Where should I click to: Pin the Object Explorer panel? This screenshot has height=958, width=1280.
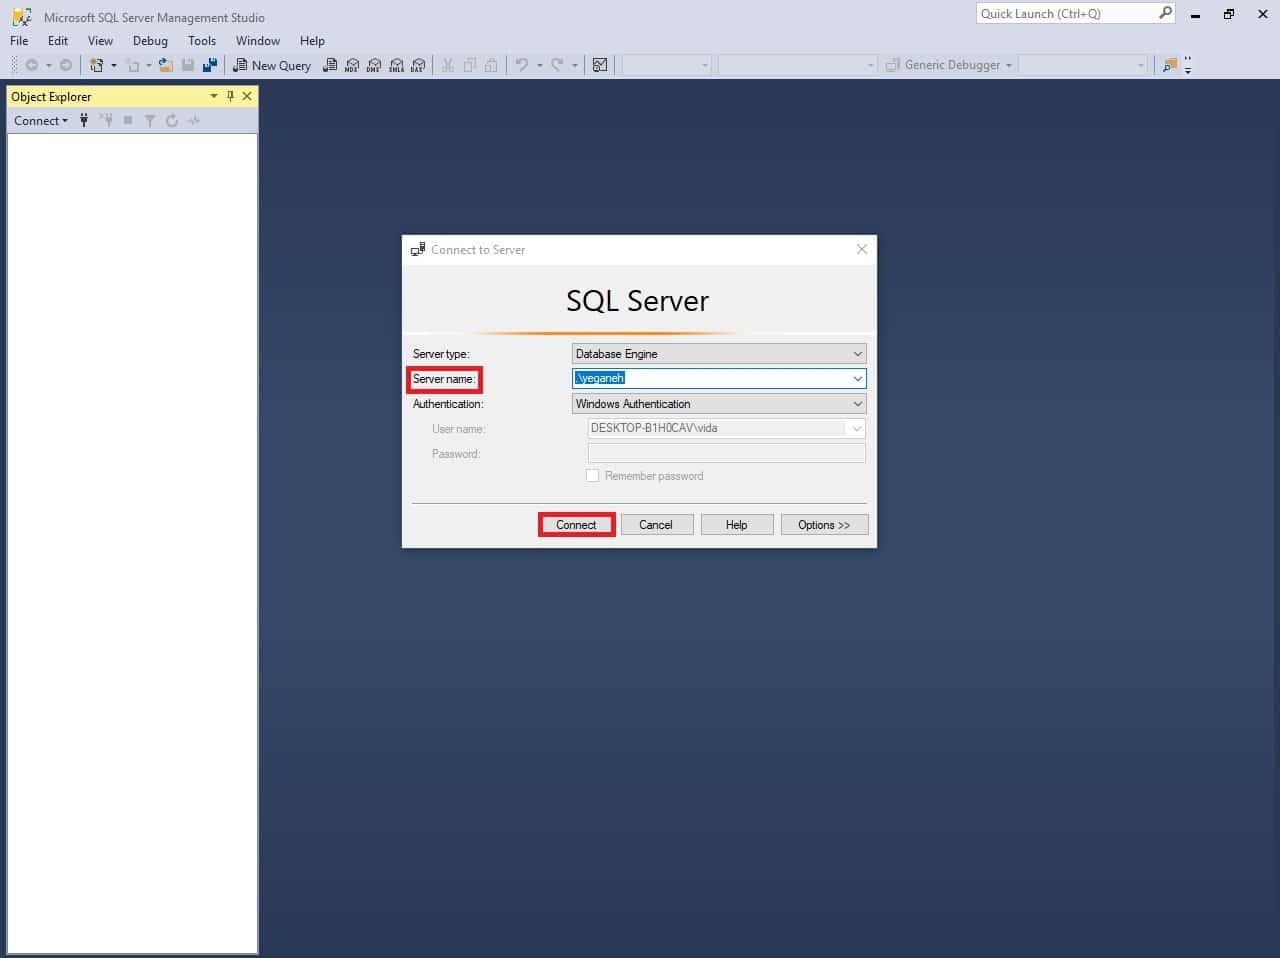click(230, 96)
